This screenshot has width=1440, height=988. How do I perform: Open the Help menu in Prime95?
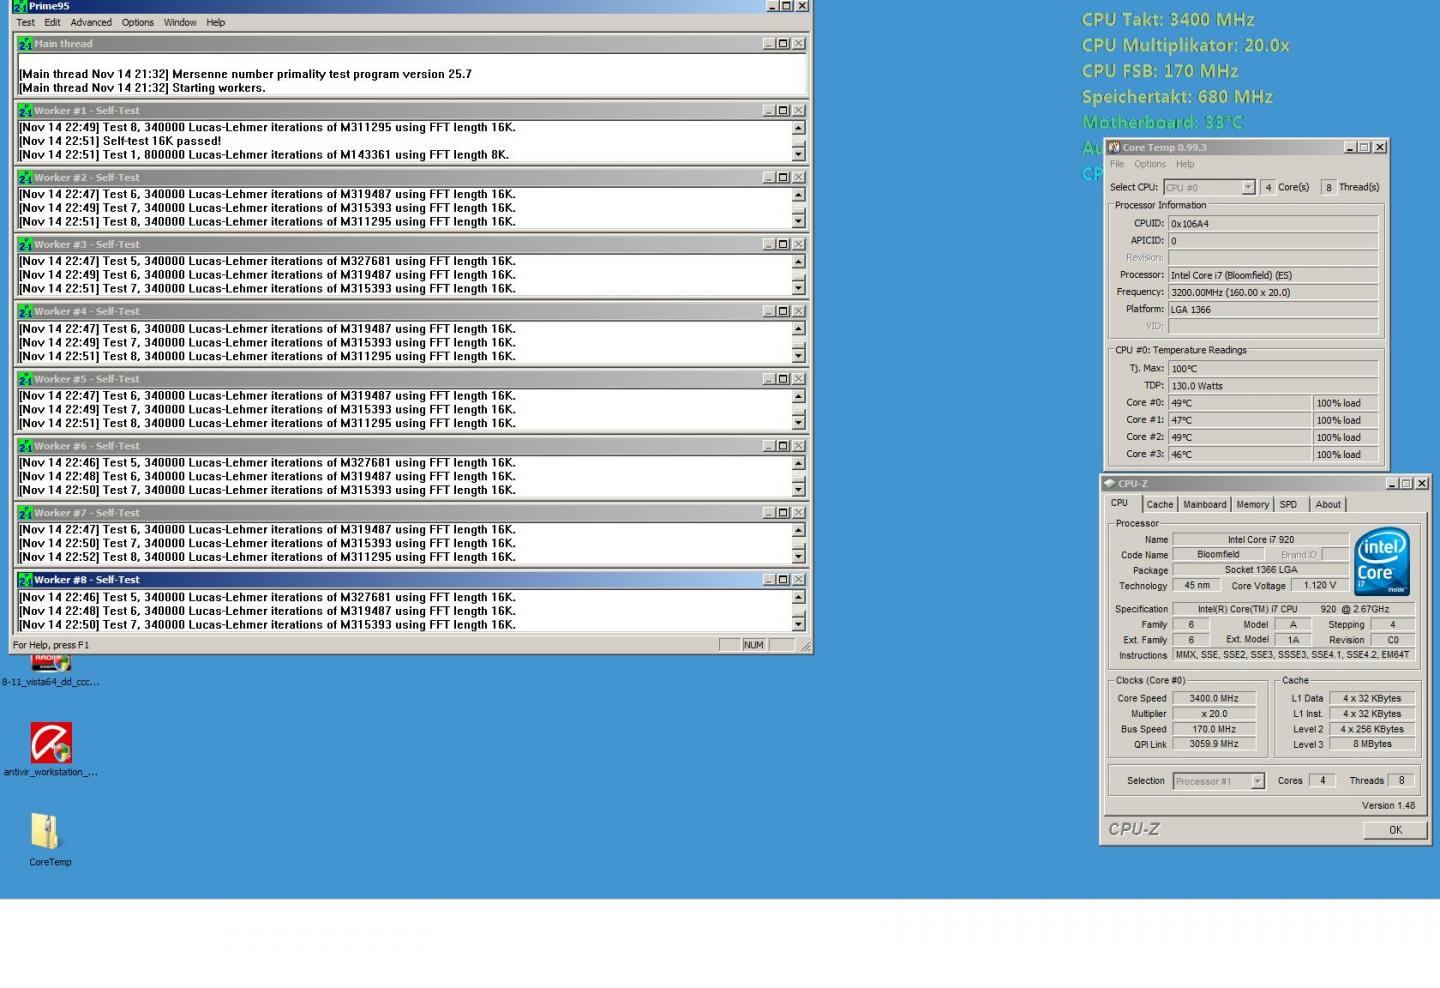click(216, 22)
